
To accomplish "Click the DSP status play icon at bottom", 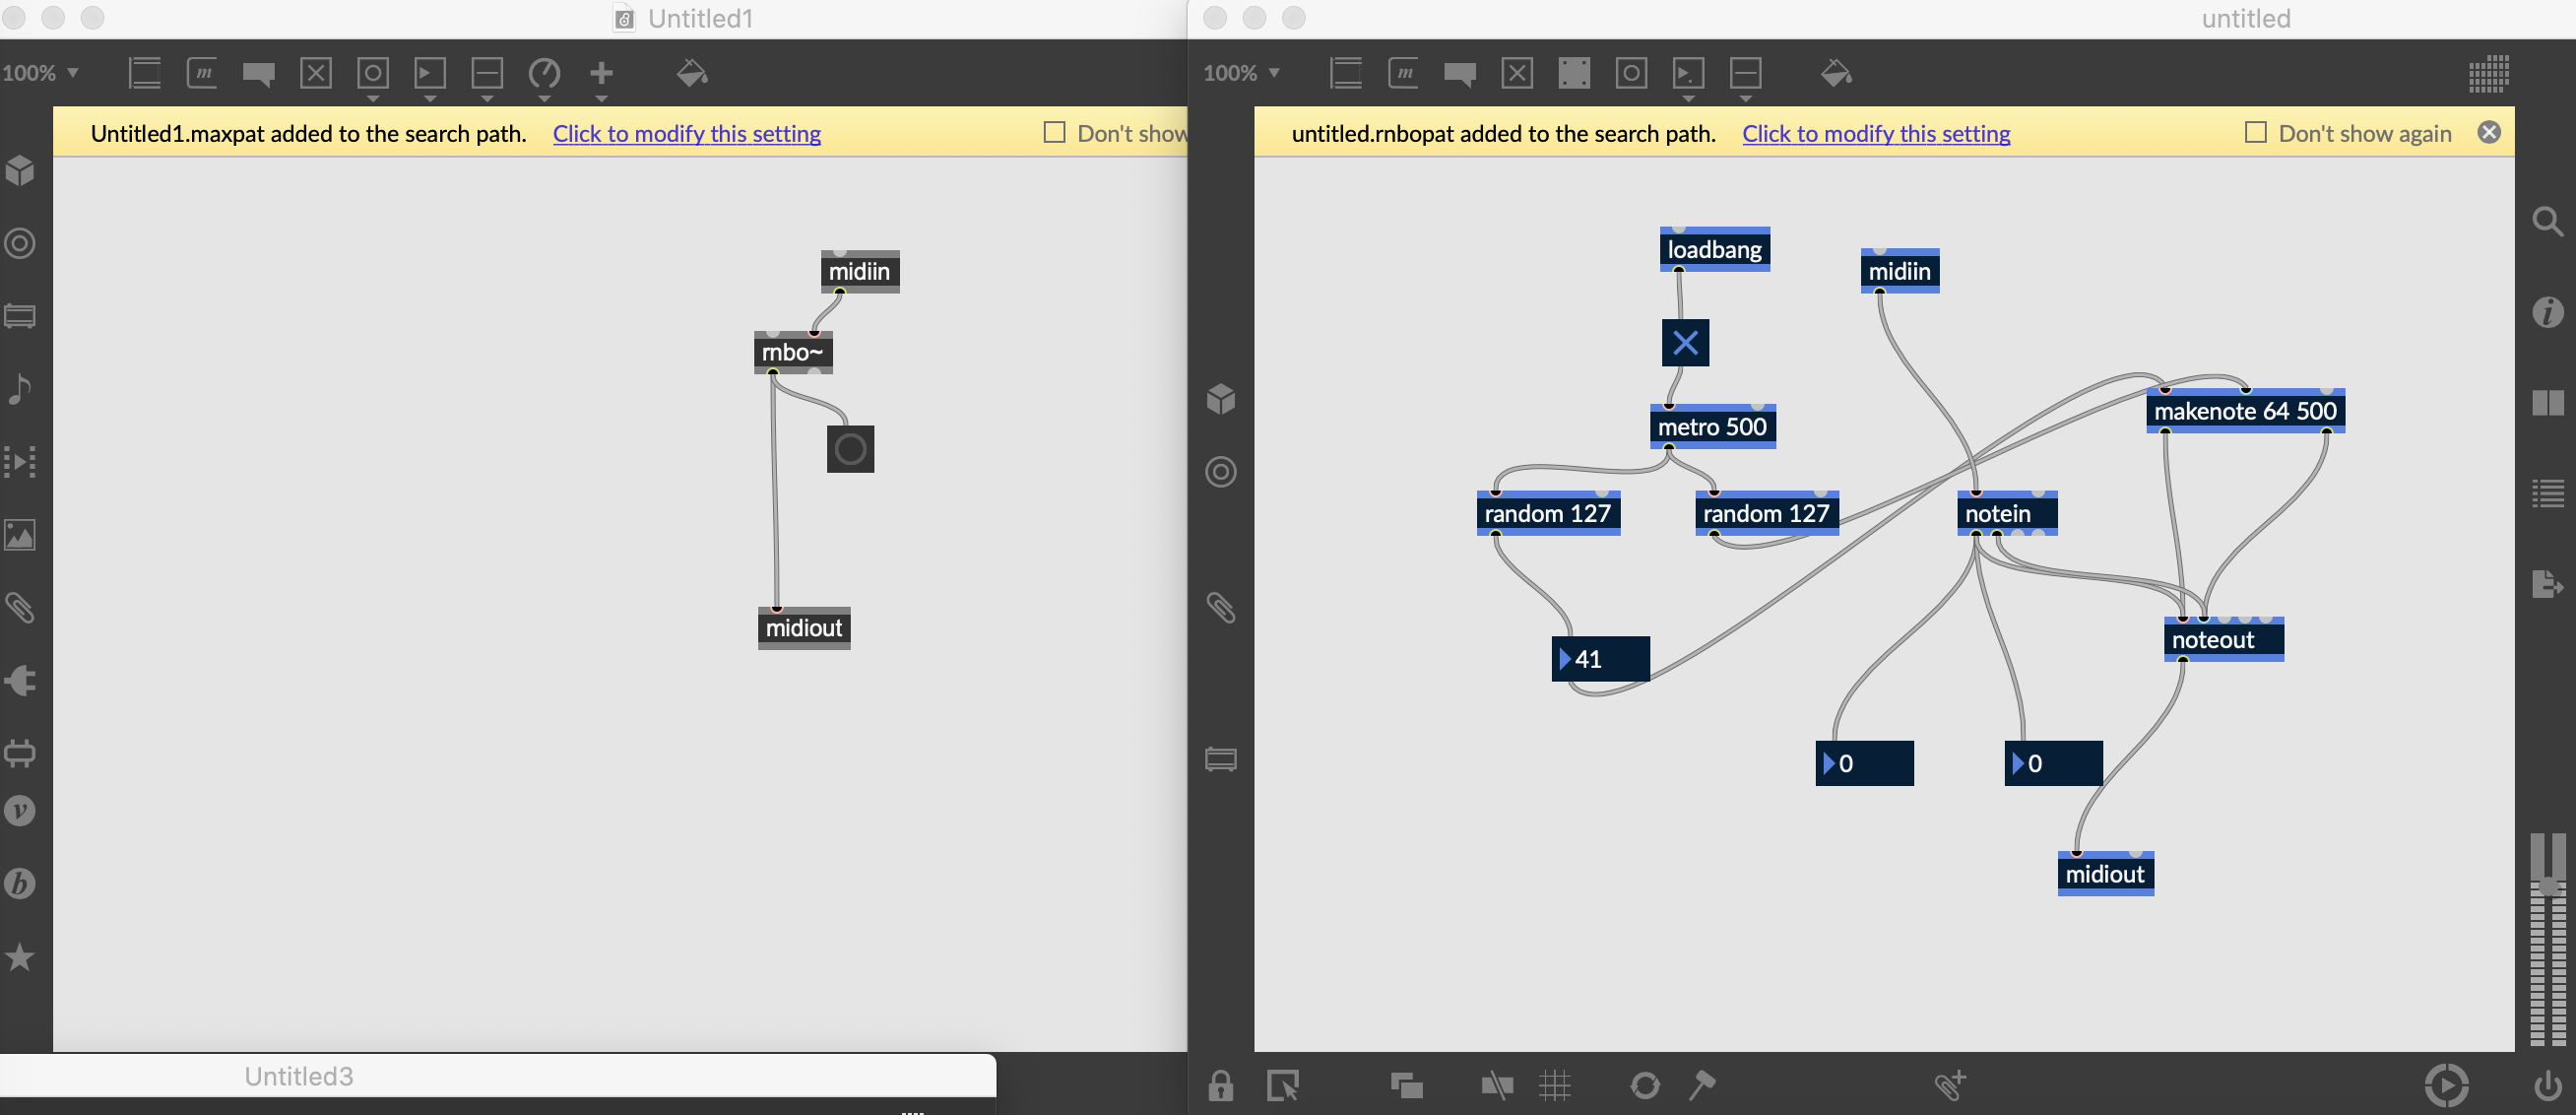I will coord(2446,1085).
